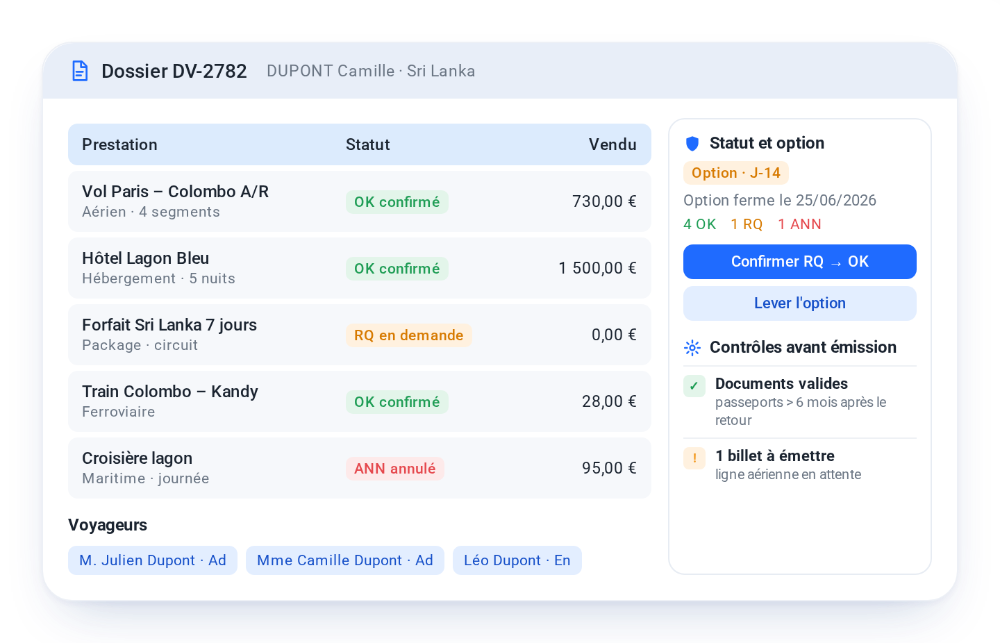Open the Vol Paris – Colombo A/R row
1000x643 pixels.
(x=360, y=202)
